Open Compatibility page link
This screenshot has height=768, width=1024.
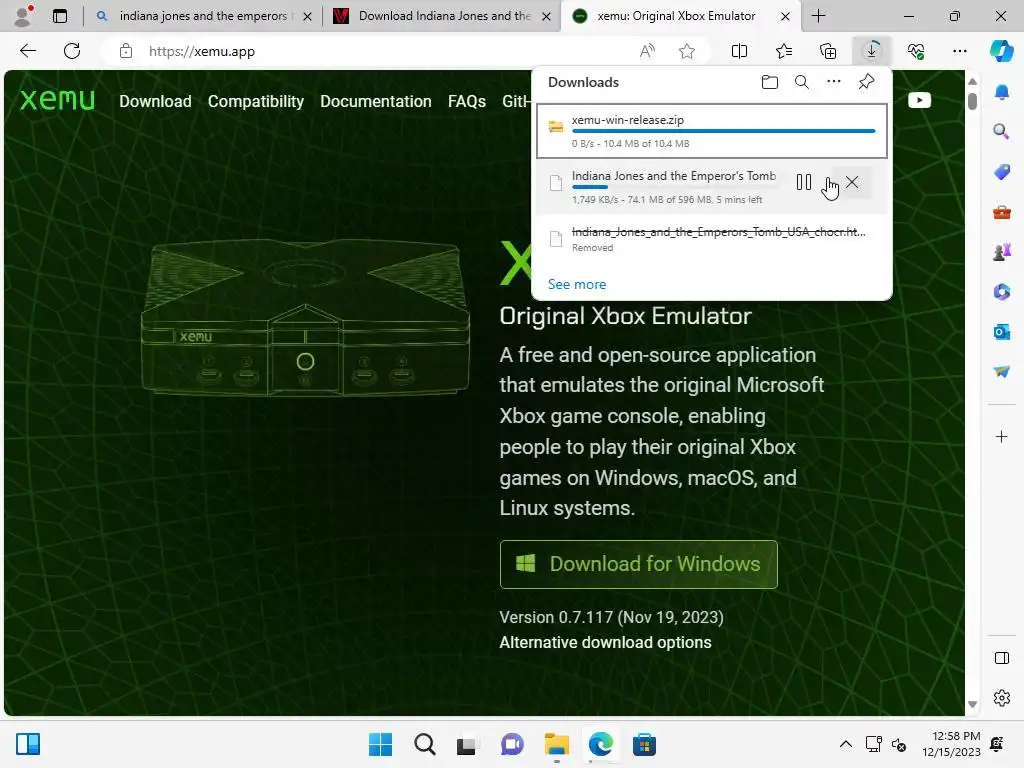pos(255,101)
